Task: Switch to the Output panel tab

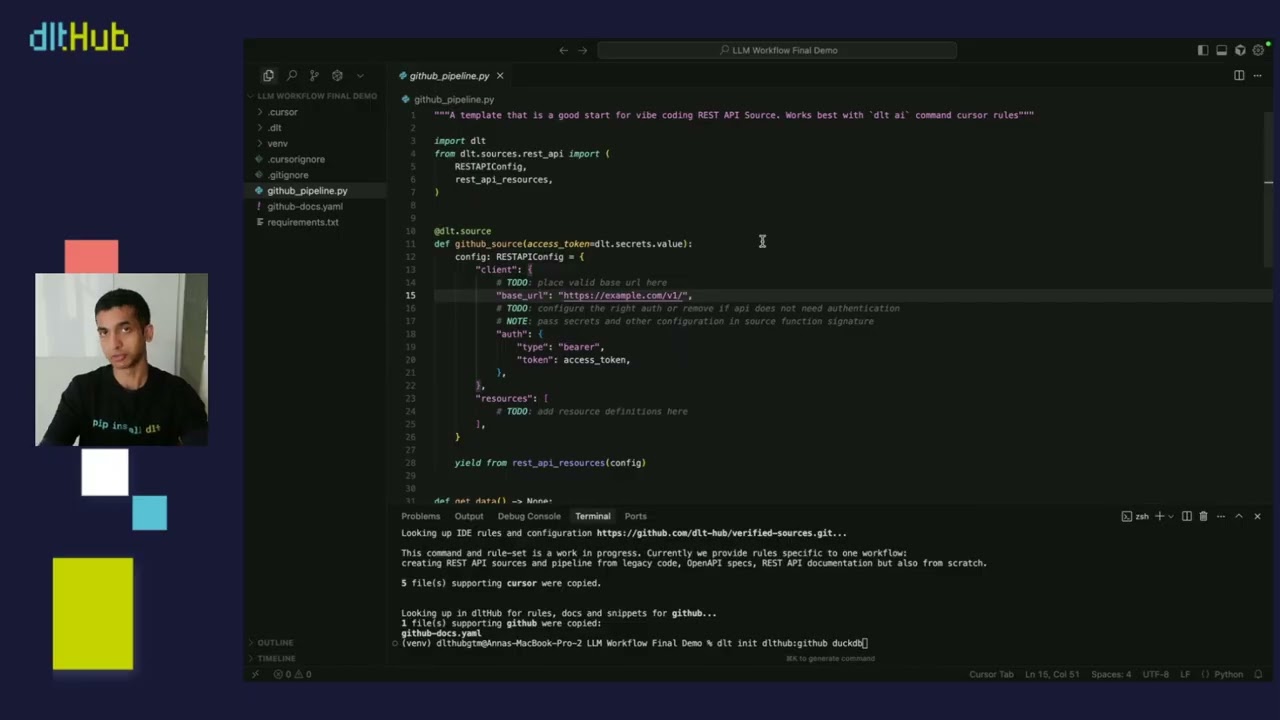Action: [x=469, y=516]
